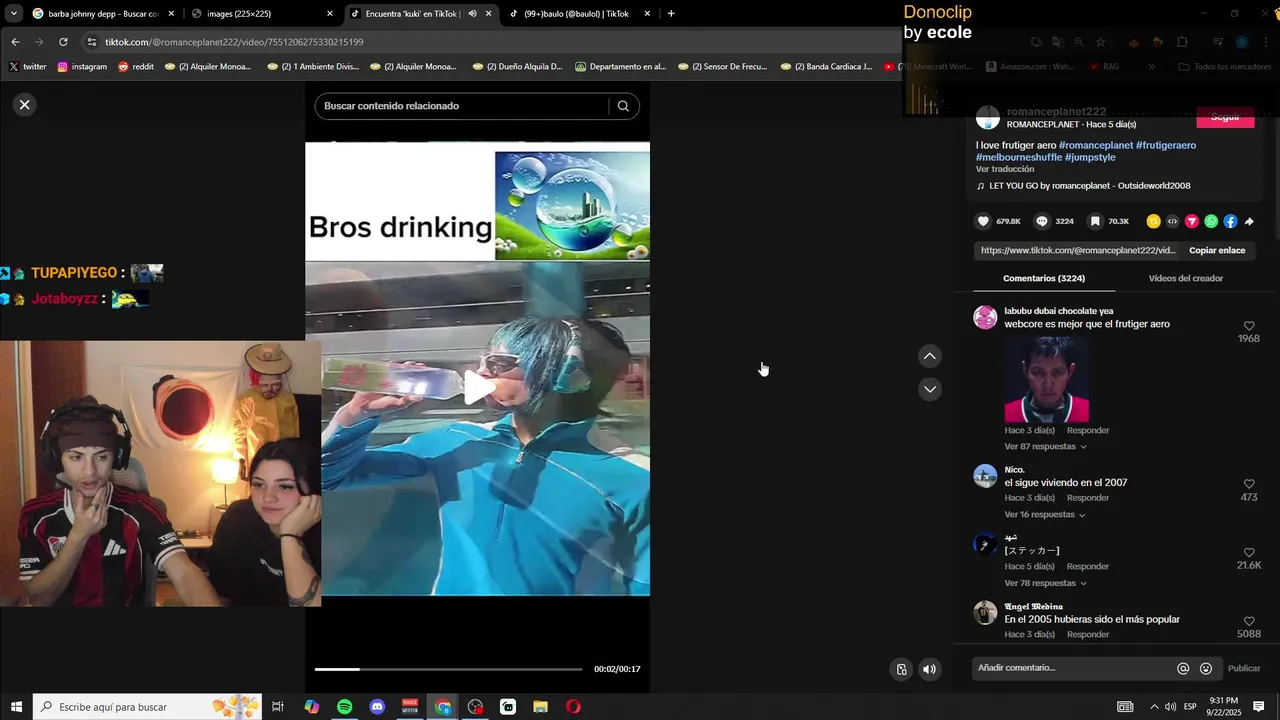Screen dimensions: 1280x720
Task: Open Windows Start menu
Action: click(x=16, y=707)
